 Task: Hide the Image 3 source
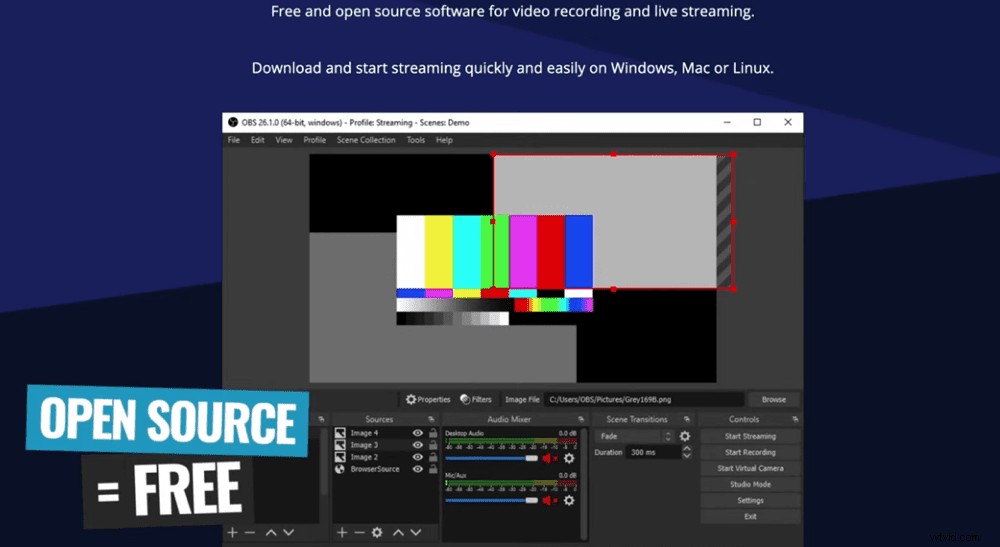pos(418,445)
